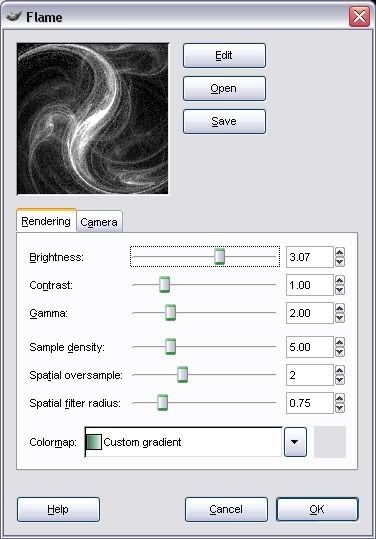Click the Brightness value field showing 3.07
The height and width of the screenshot is (539, 376).
pyautogui.click(x=310, y=257)
